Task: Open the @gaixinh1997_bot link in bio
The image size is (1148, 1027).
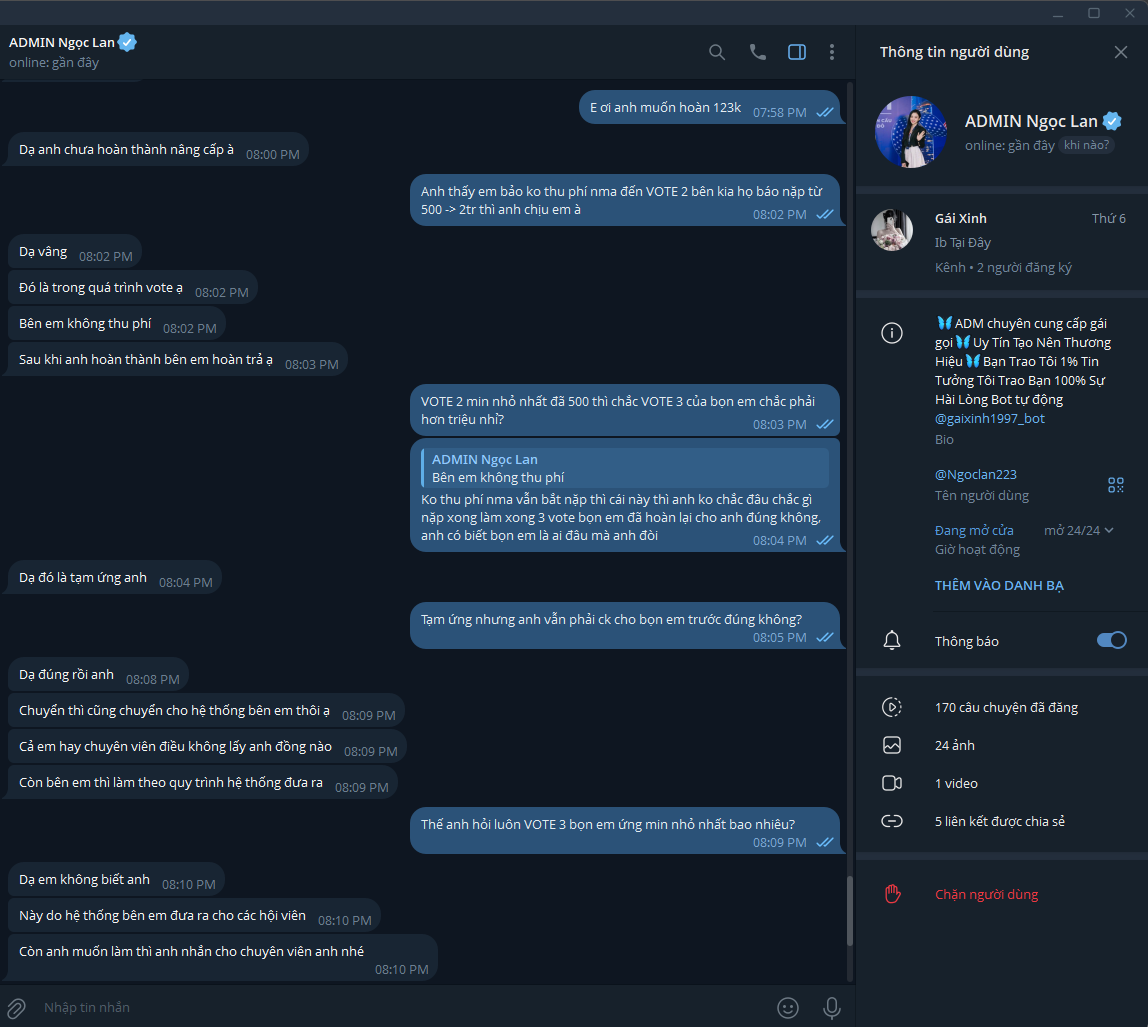Action: [x=989, y=419]
